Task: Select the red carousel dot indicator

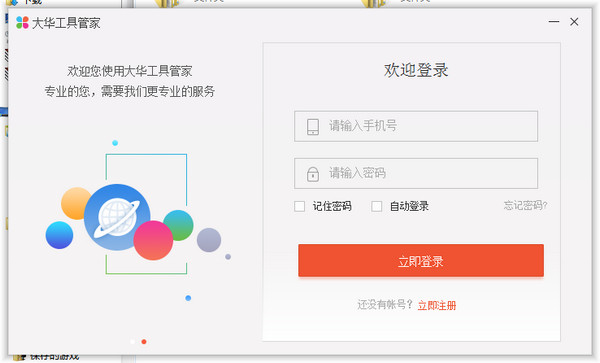Action: click(144, 342)
